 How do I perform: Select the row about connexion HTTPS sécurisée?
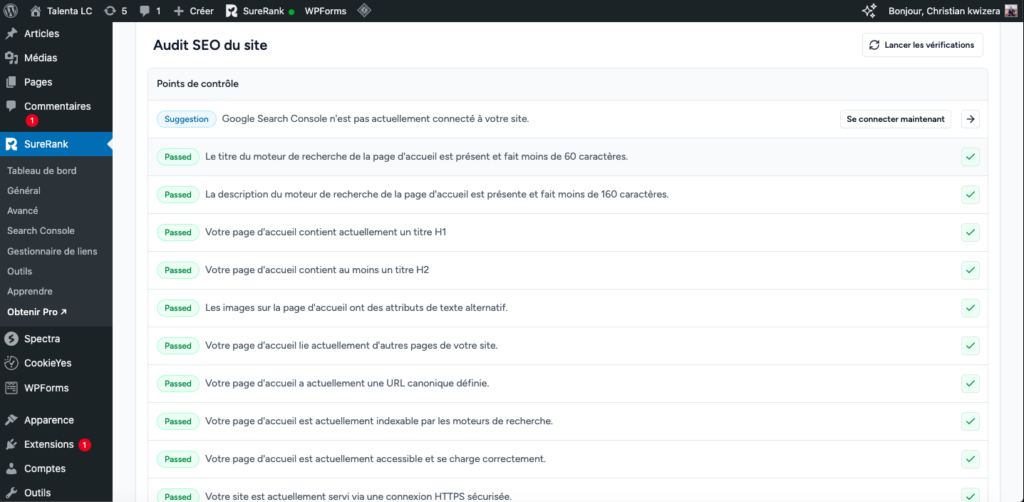click(568, 490)
